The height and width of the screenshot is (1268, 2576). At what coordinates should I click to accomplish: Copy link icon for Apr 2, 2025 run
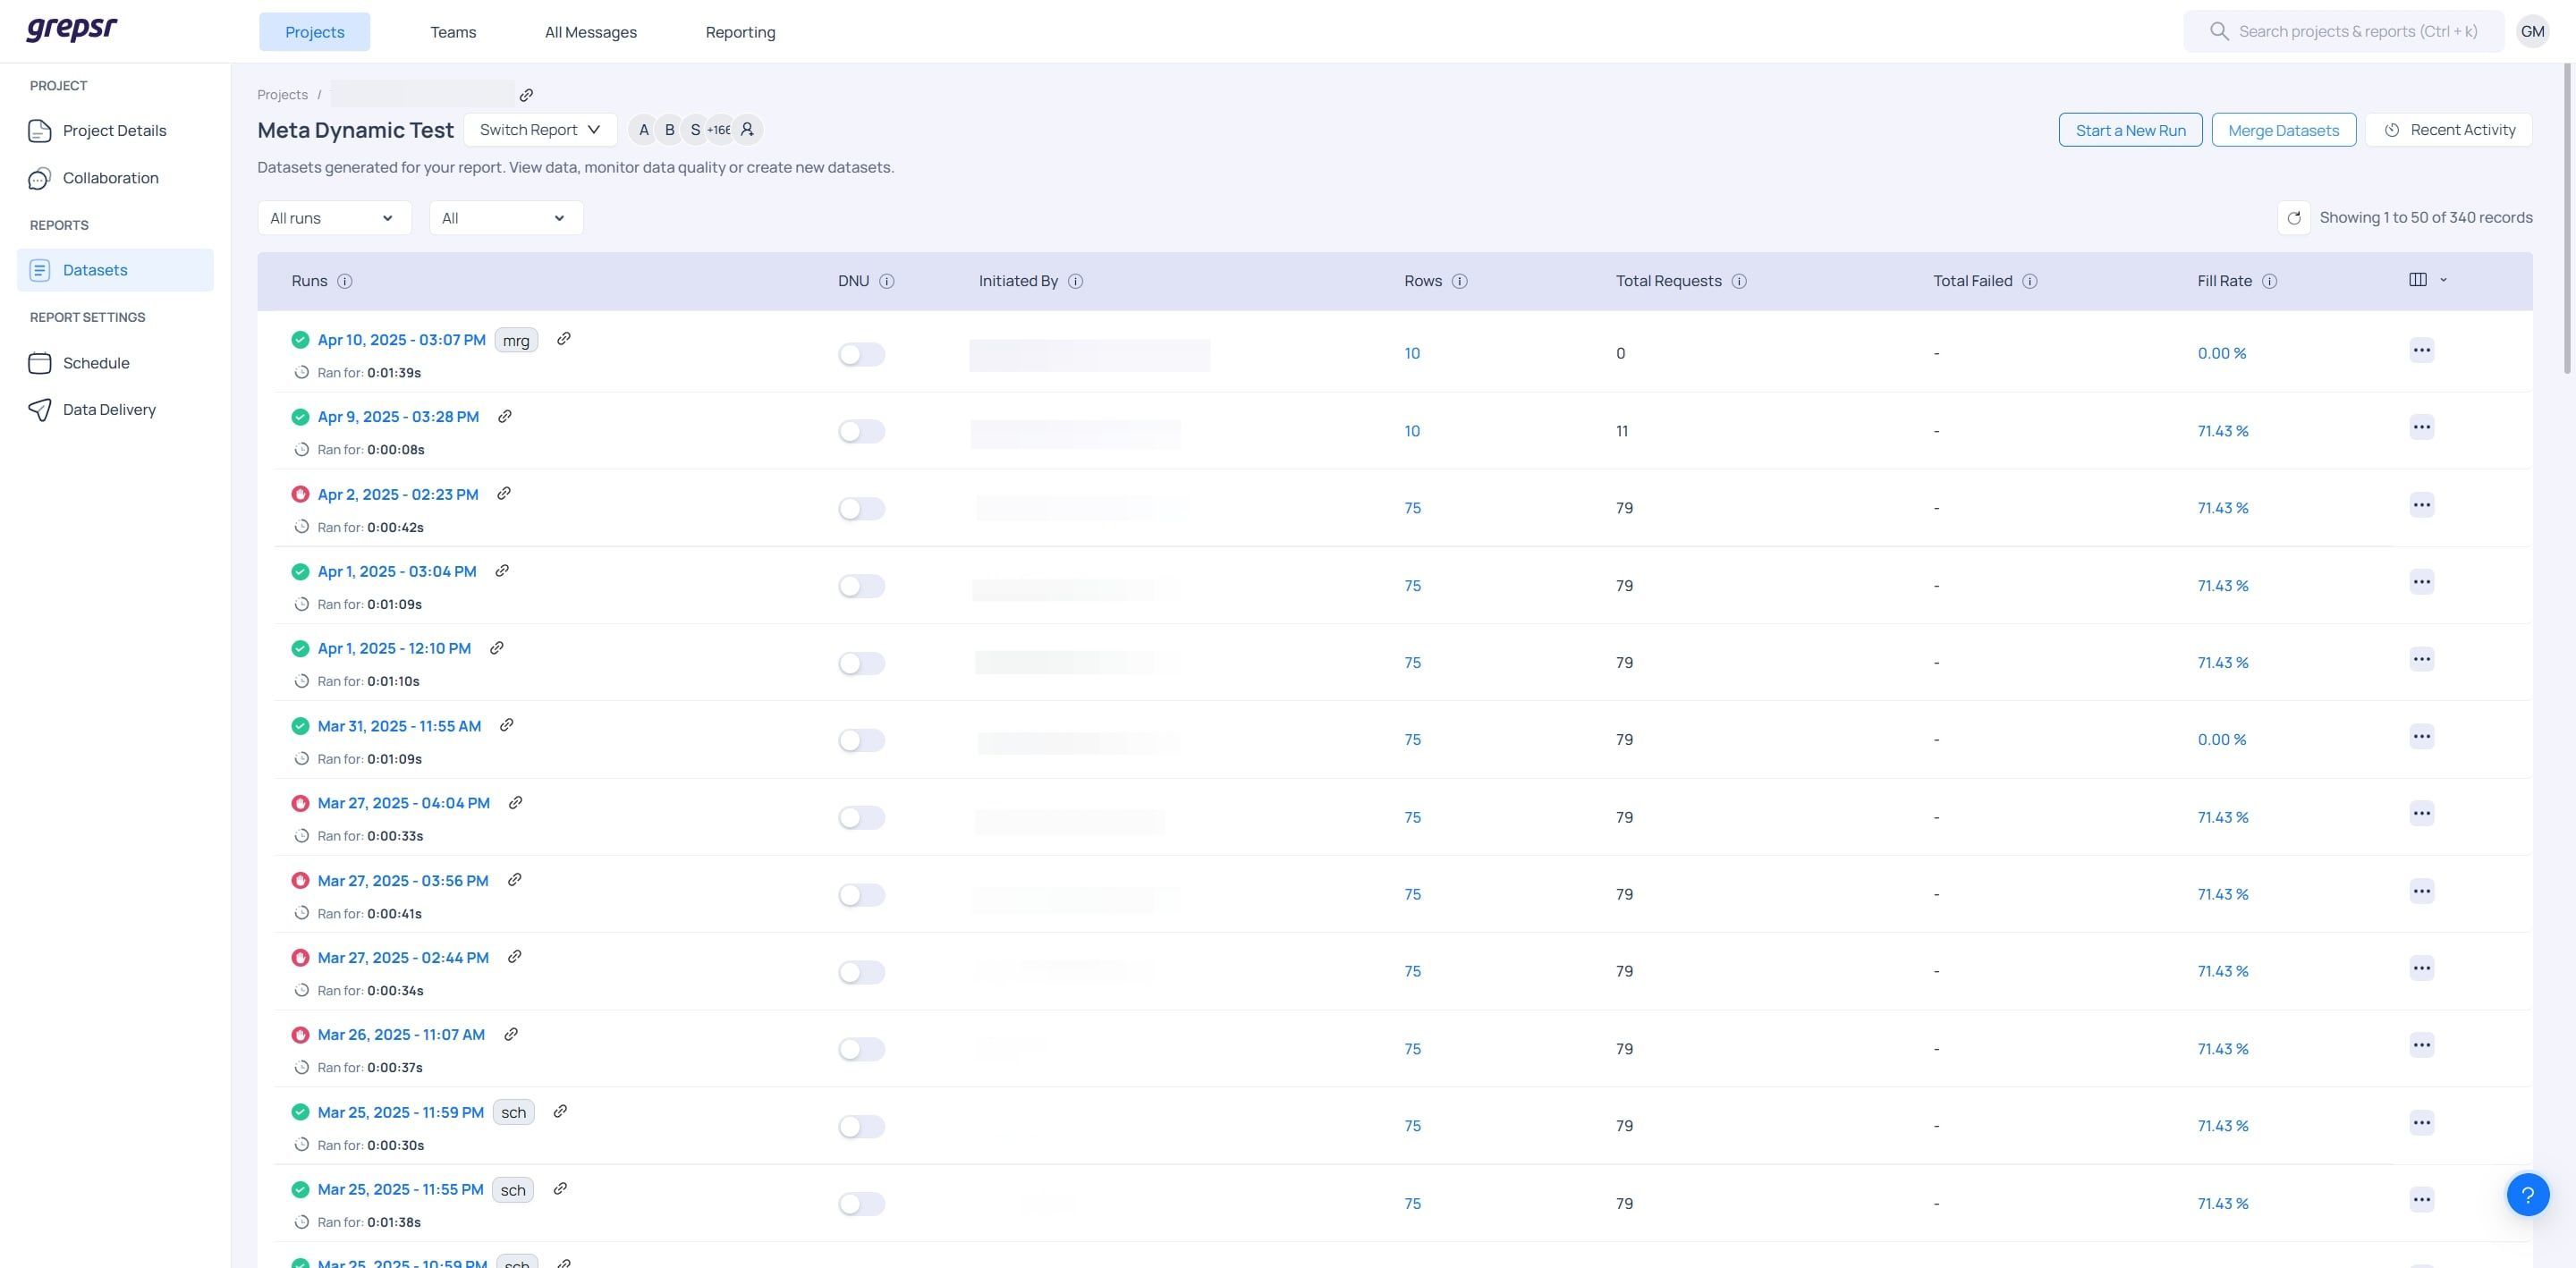pyautogui.click(x=504, y=493)
